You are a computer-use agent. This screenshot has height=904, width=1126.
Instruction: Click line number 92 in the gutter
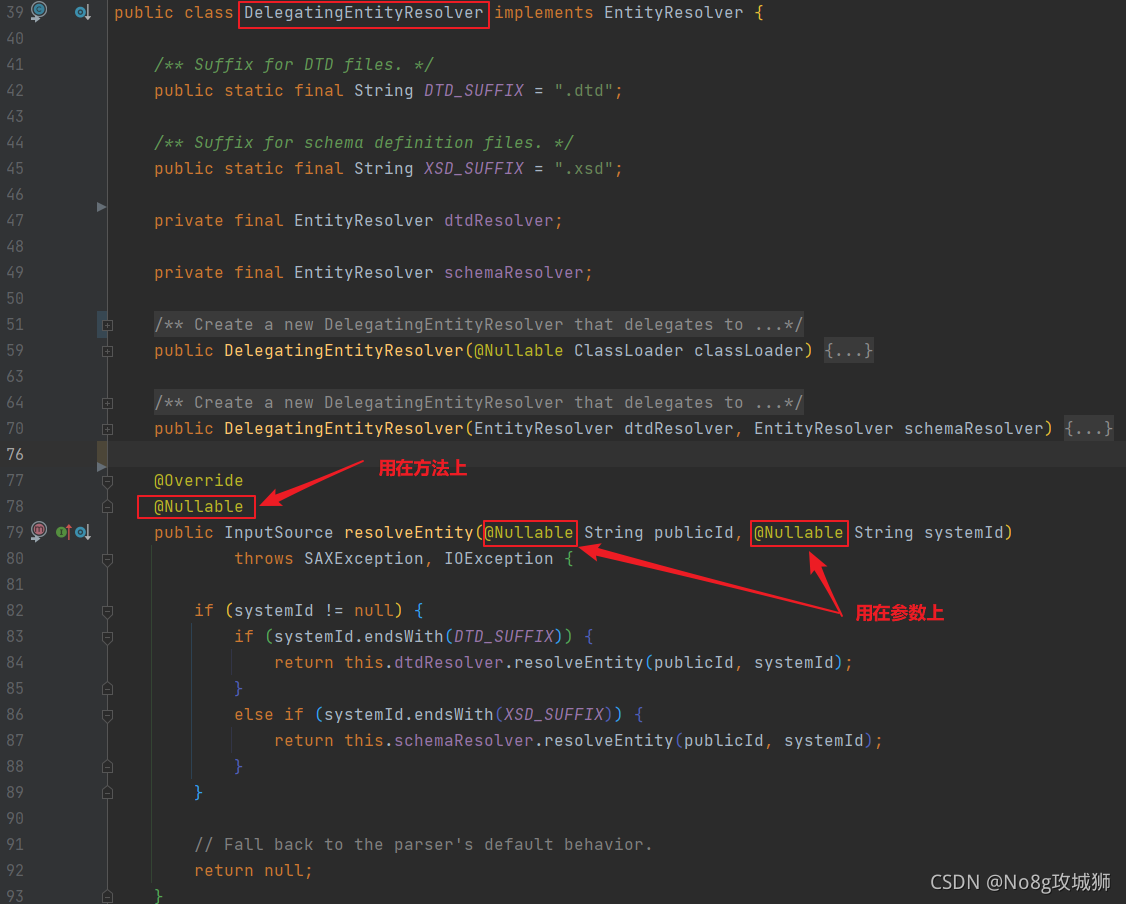(x=15, y=871)
